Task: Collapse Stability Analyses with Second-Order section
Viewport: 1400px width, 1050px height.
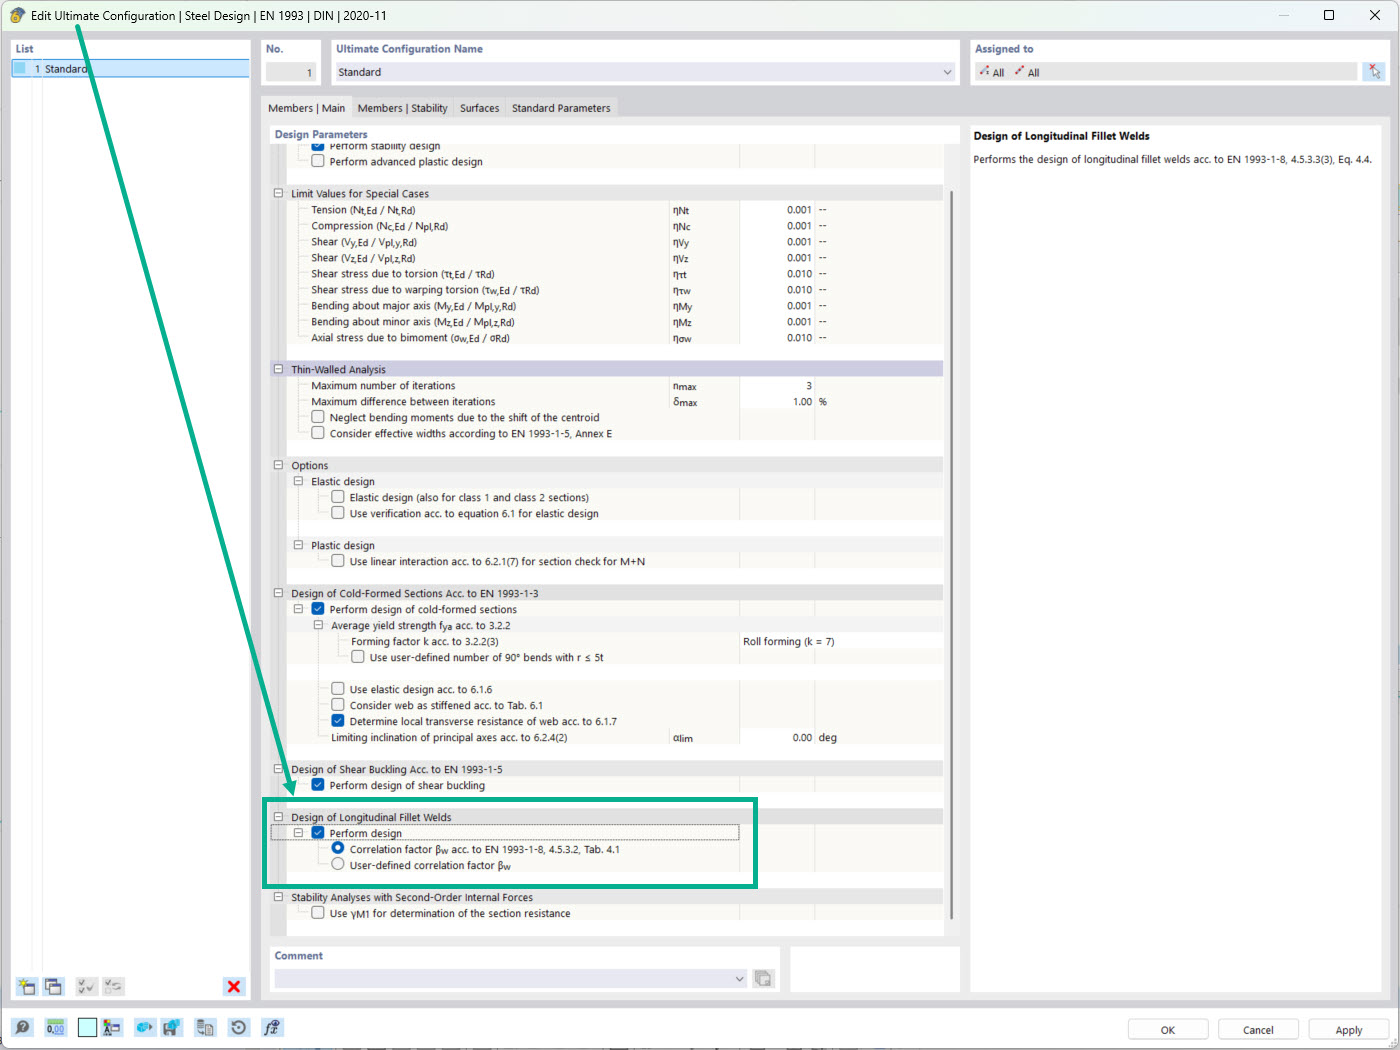Action: coord(279,897)
